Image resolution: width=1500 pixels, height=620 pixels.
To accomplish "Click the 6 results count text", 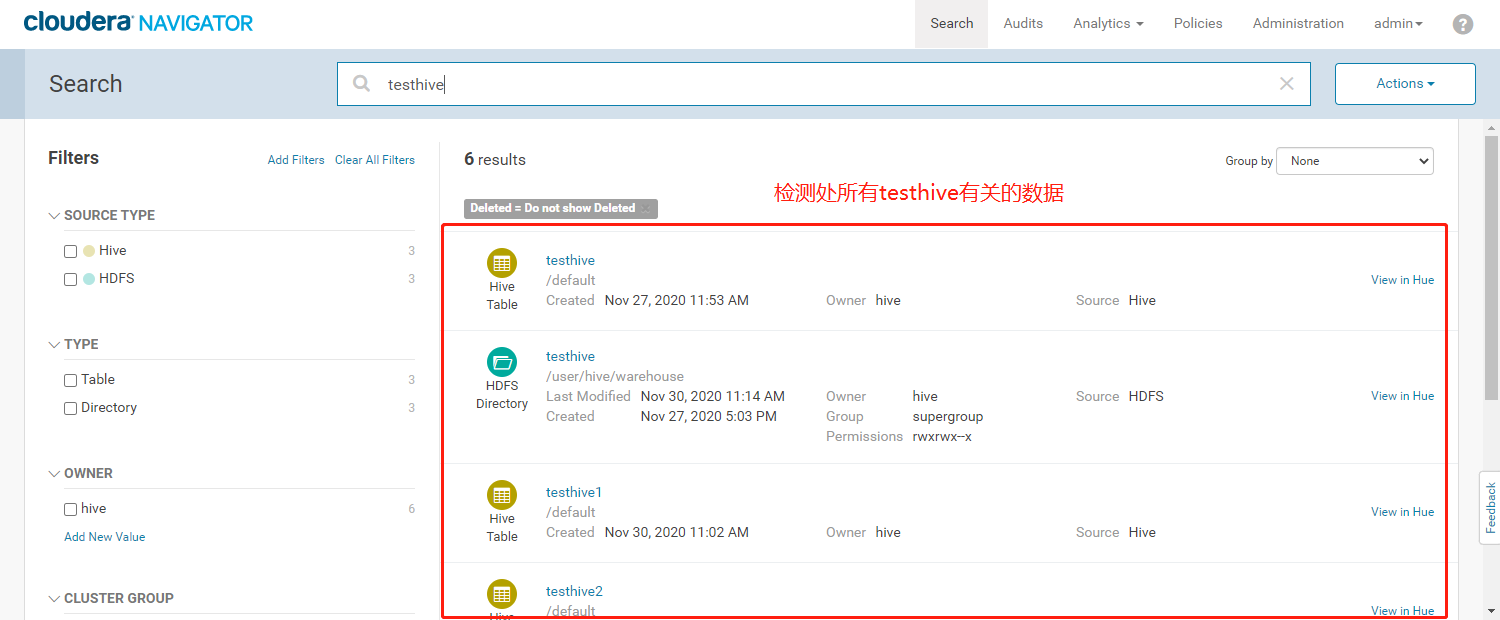I will click(x=495, y=160).
